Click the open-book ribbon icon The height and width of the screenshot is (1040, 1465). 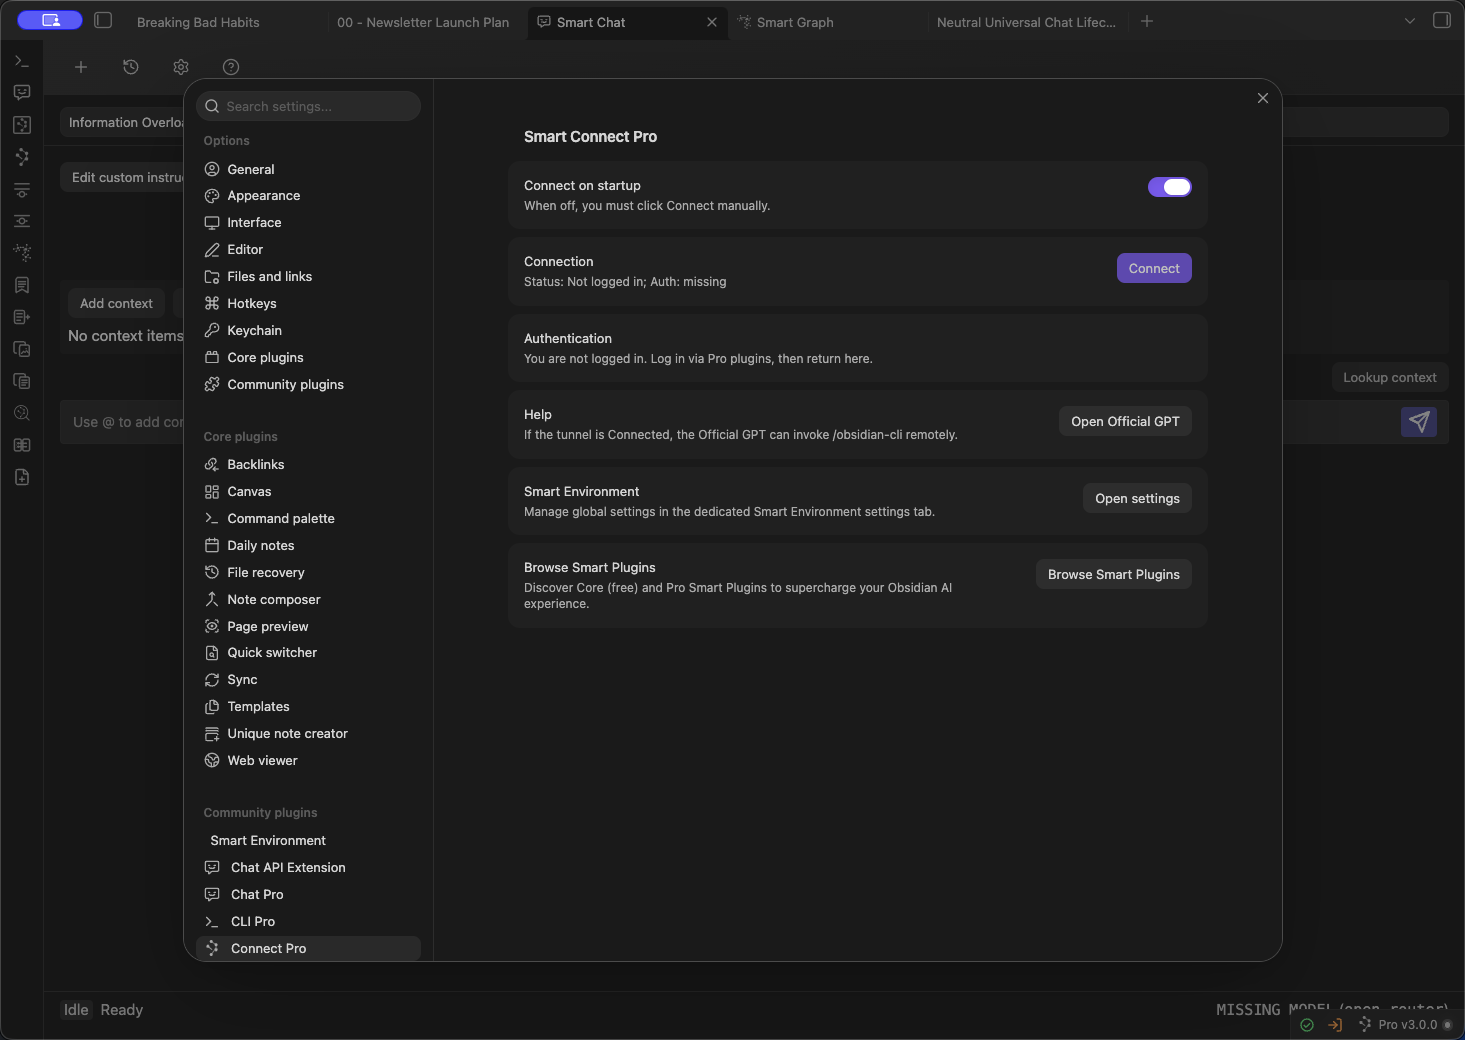click(22, 445)
